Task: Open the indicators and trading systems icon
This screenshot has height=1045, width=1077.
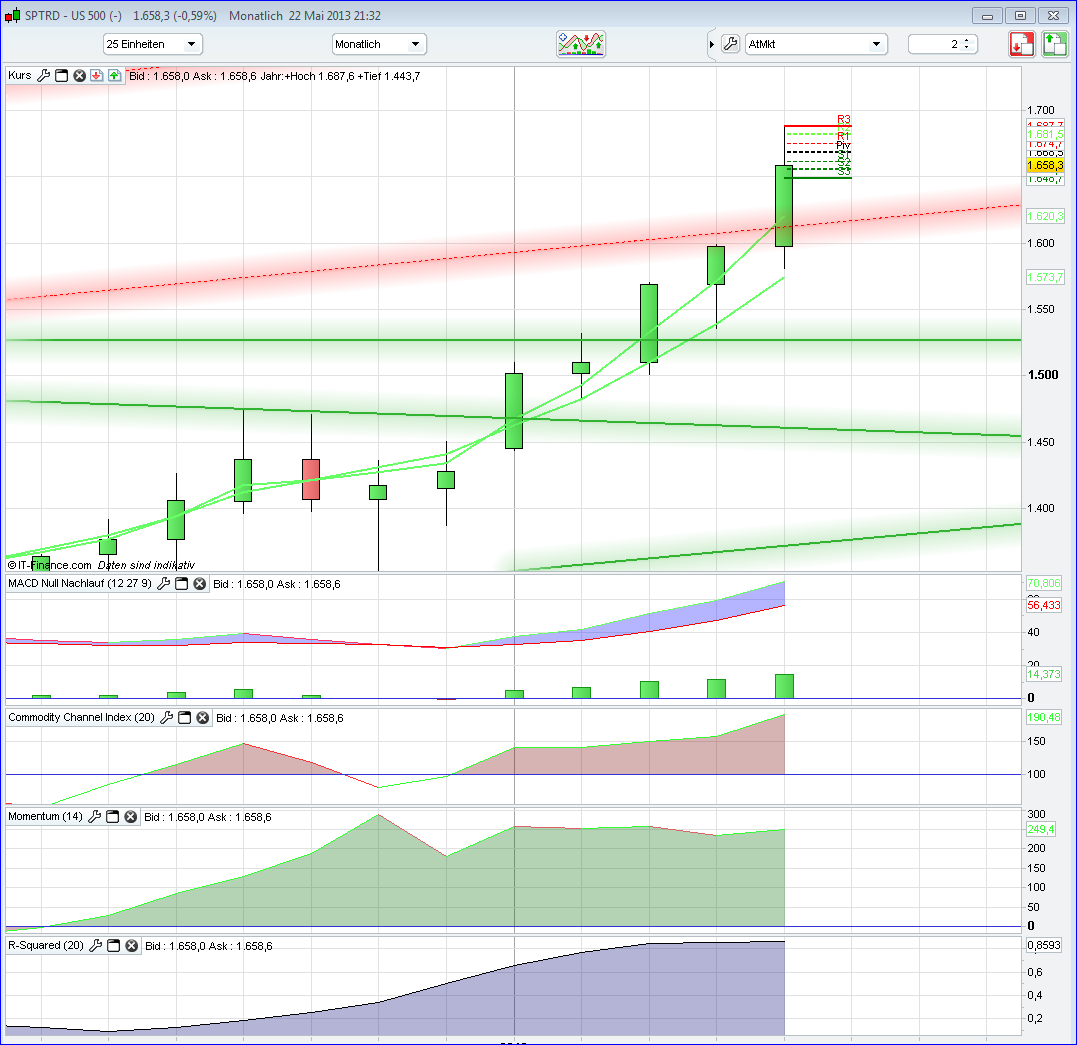Action: pyautogui.click(x=580, y=44)
